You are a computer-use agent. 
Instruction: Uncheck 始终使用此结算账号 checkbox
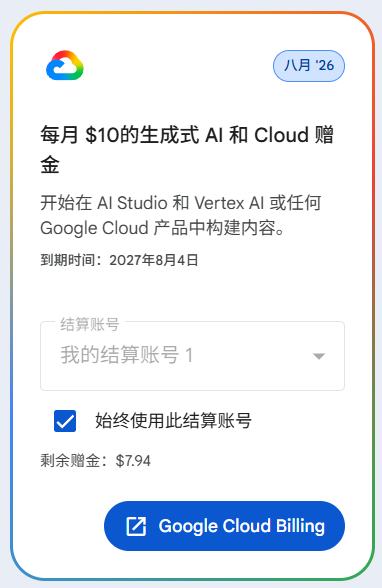click(x=65, y=421)
